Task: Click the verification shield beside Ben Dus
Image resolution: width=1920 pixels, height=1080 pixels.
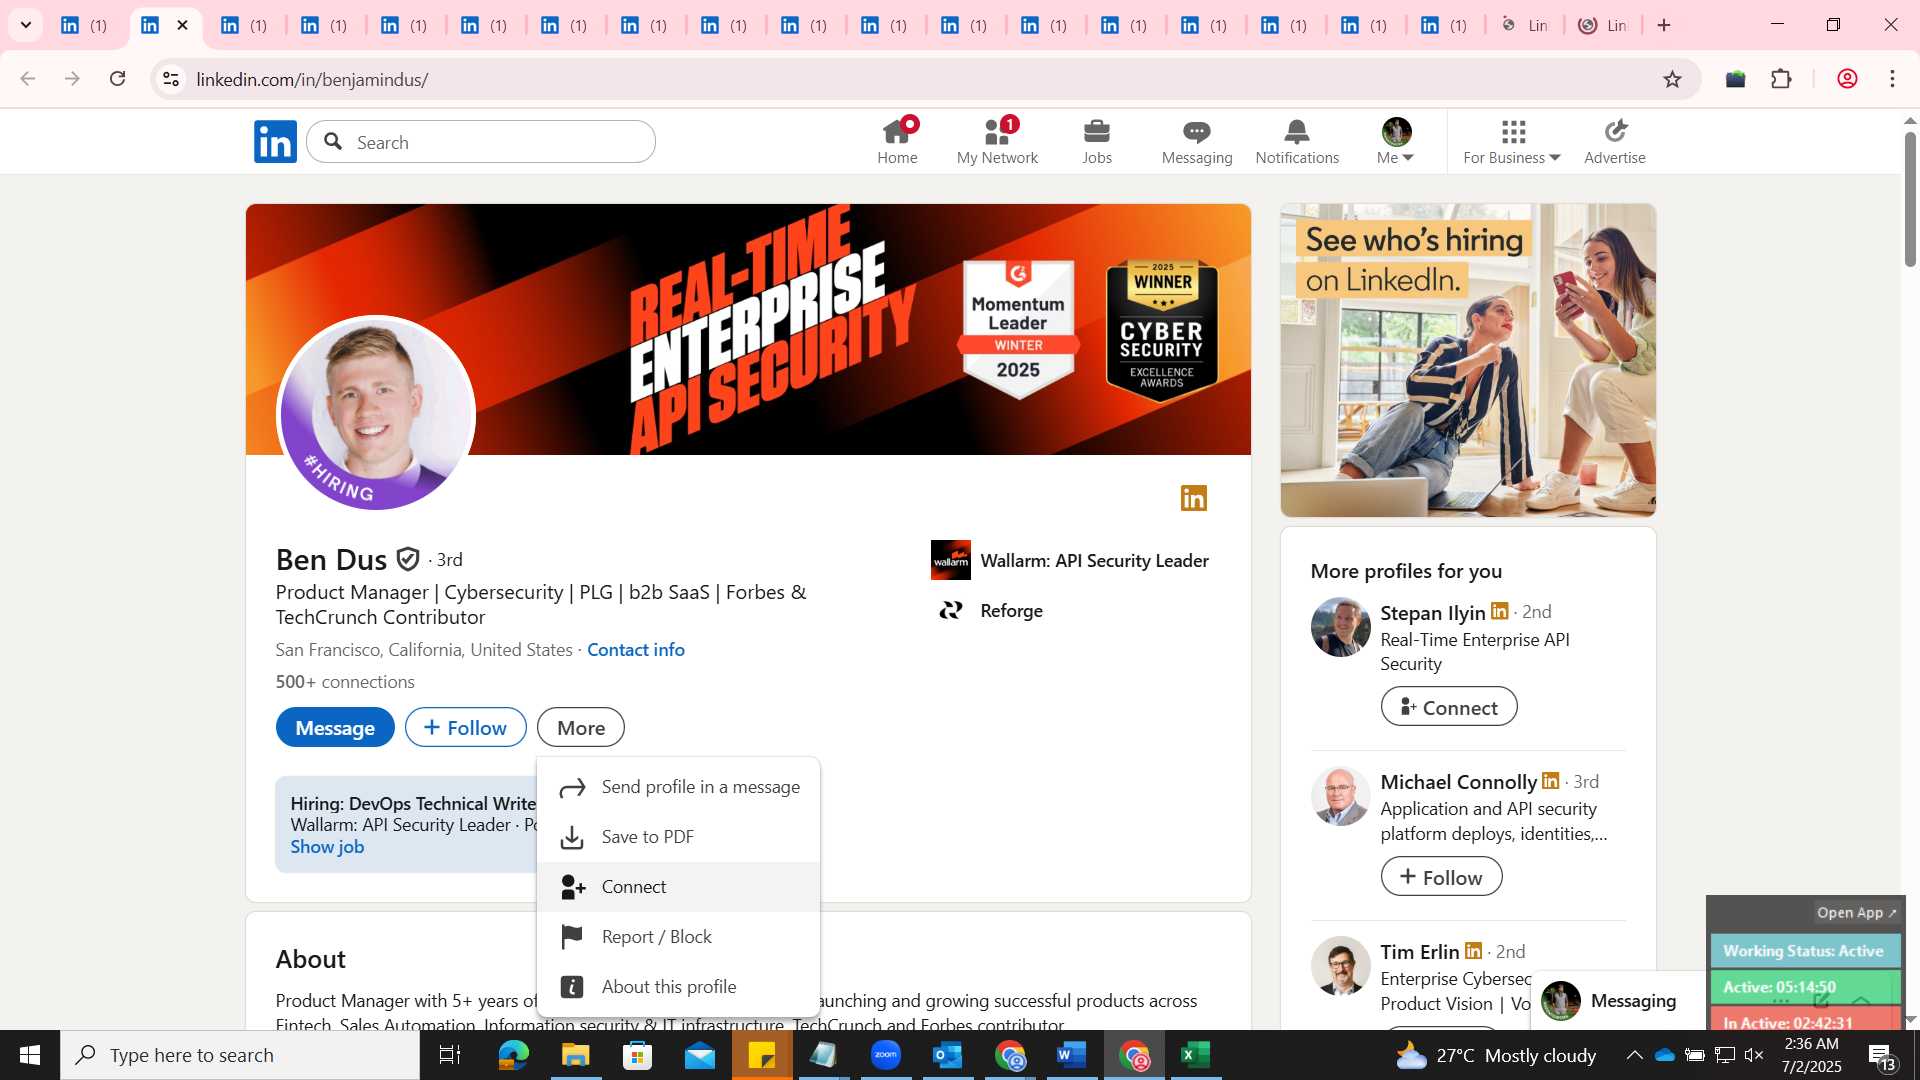Action: pyautogui.click(x=408, y=559)
